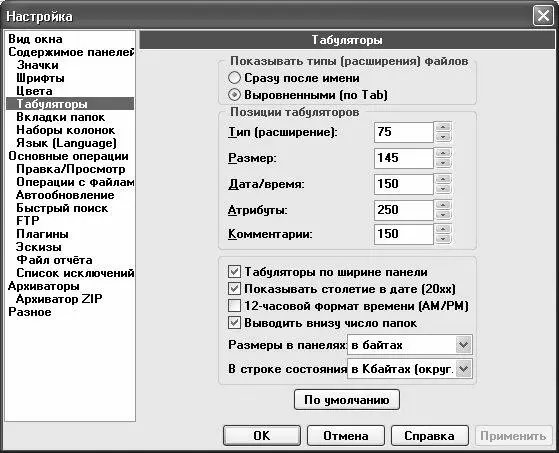Click the 'По умолчанию' button
559x453 pixels.
[347, 400]
